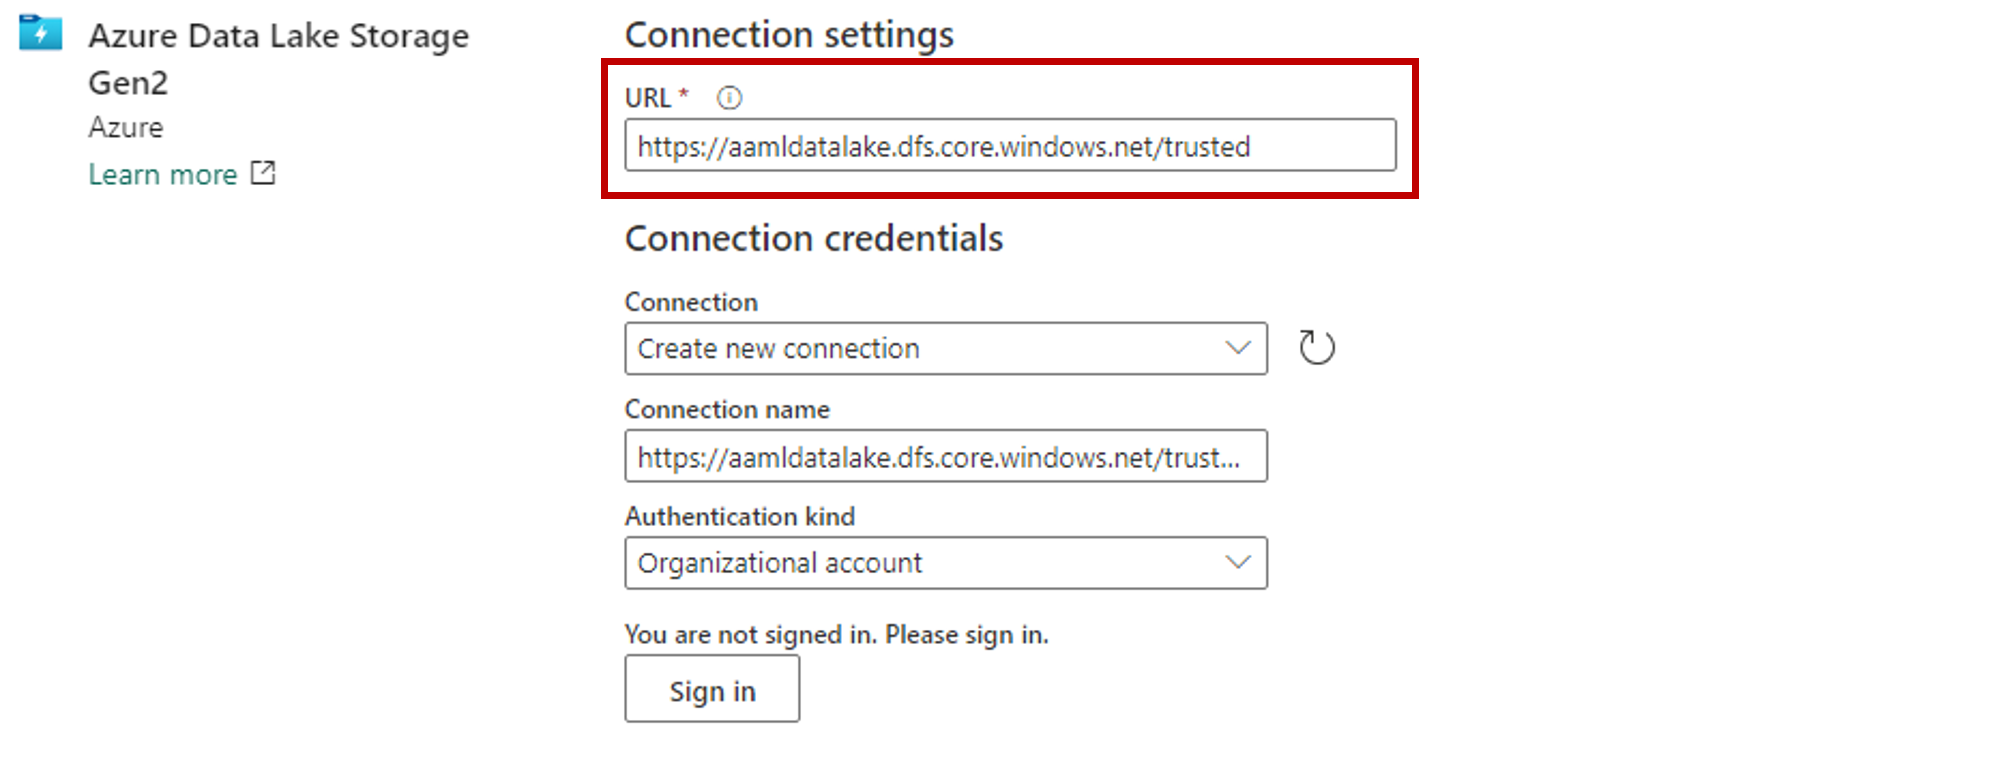Select the Azure Data Lake Storage Gen2 title
The height and width of the screenshot is (772, 1998).
[x=278, y=59]
